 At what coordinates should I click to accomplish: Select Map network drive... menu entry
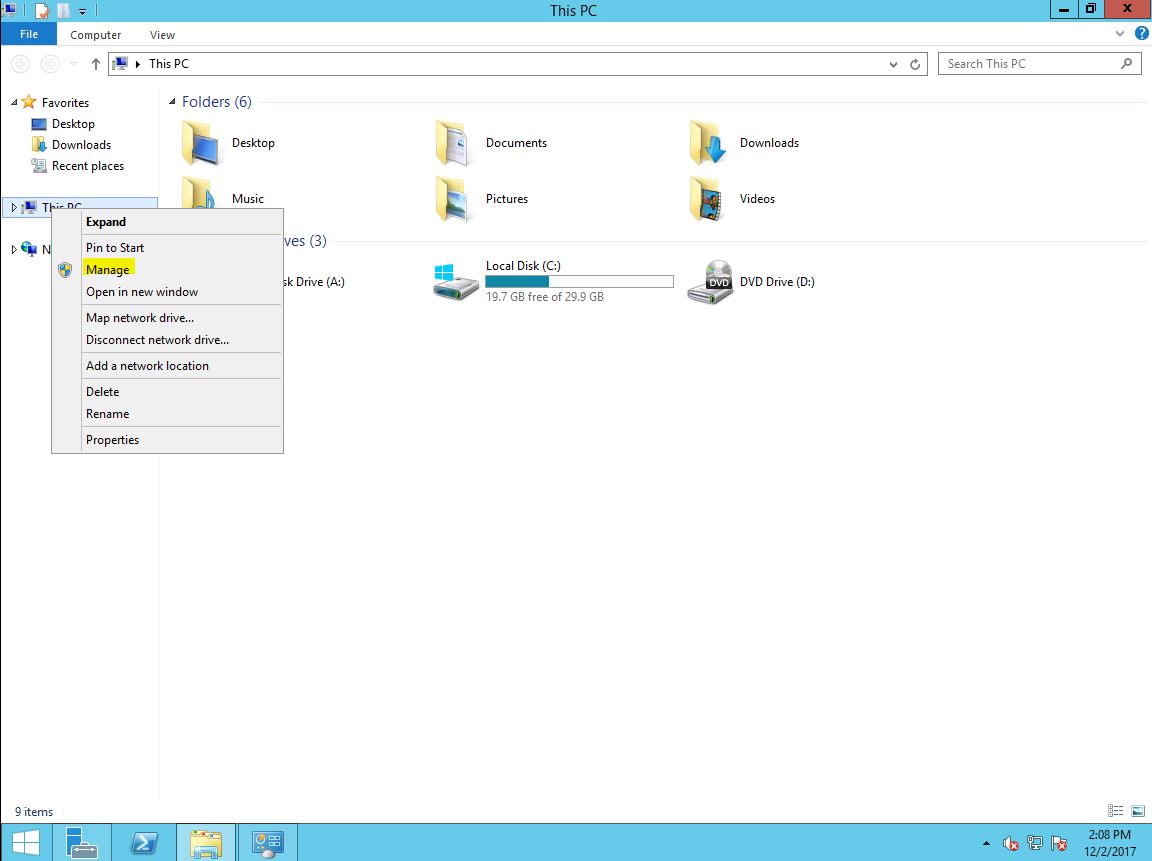click(x=140, y=318)
